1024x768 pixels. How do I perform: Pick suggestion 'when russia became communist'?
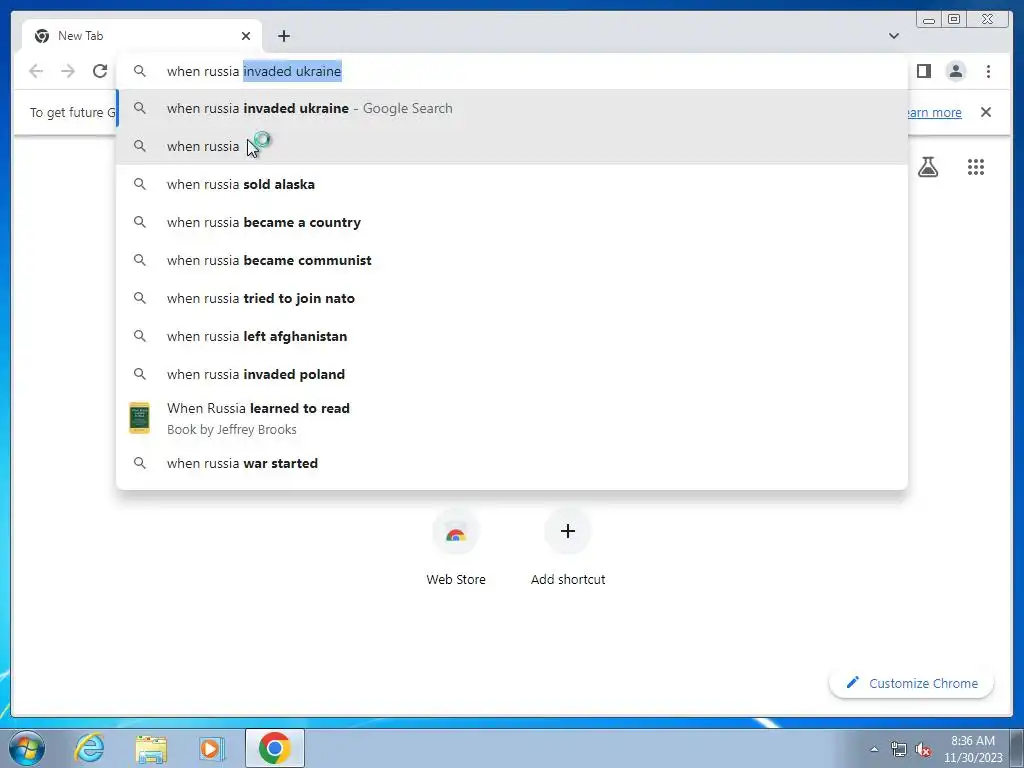coord(512,260)
